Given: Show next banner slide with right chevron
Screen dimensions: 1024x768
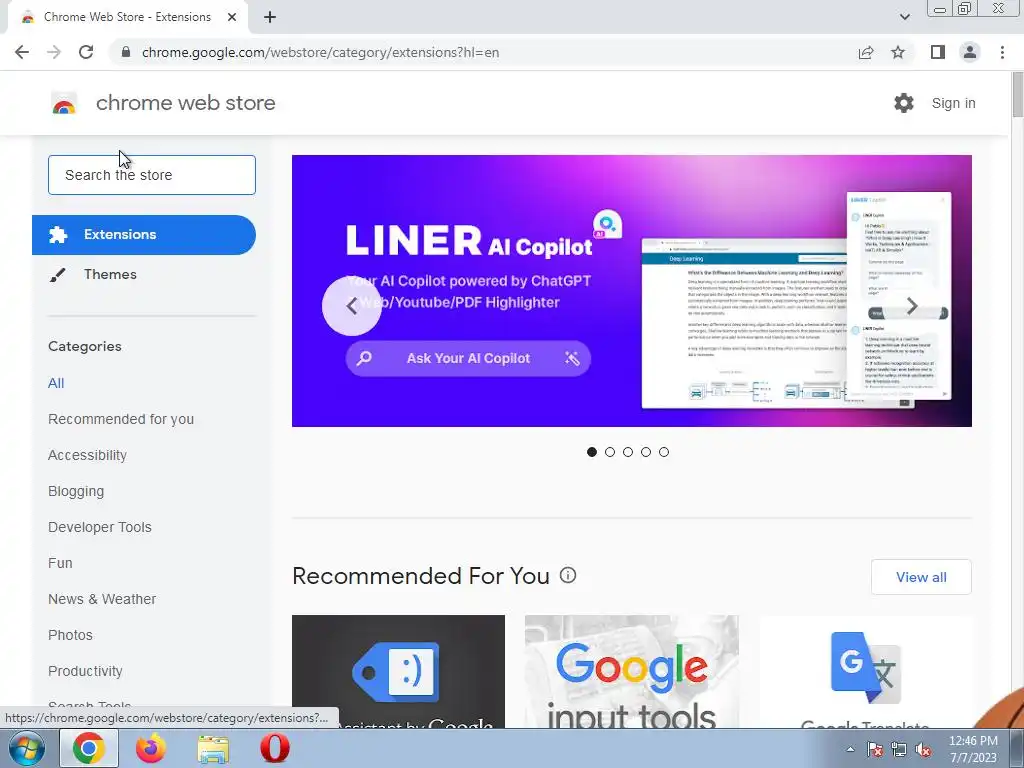Looking at the screenshot, I should click(x=912, y=306).
